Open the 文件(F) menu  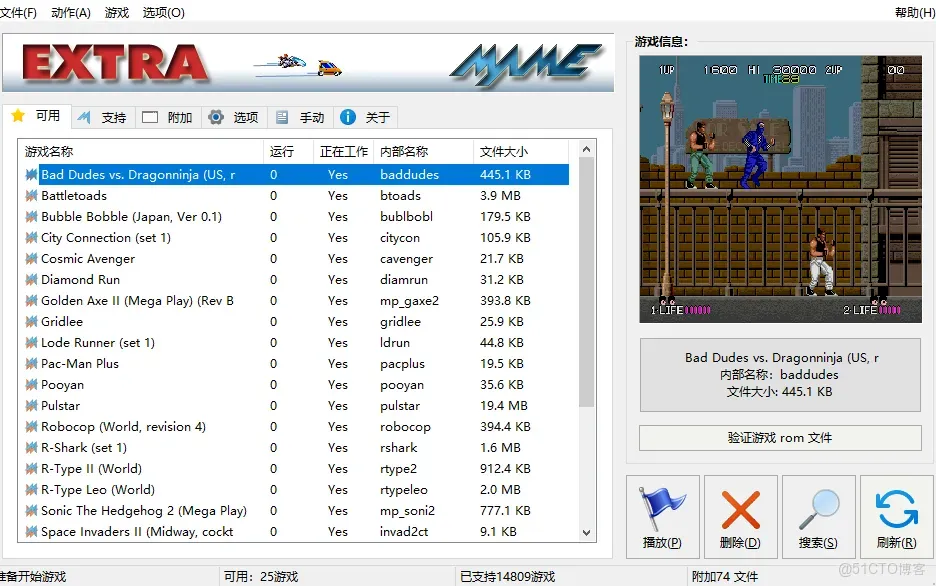click(18, 13)
